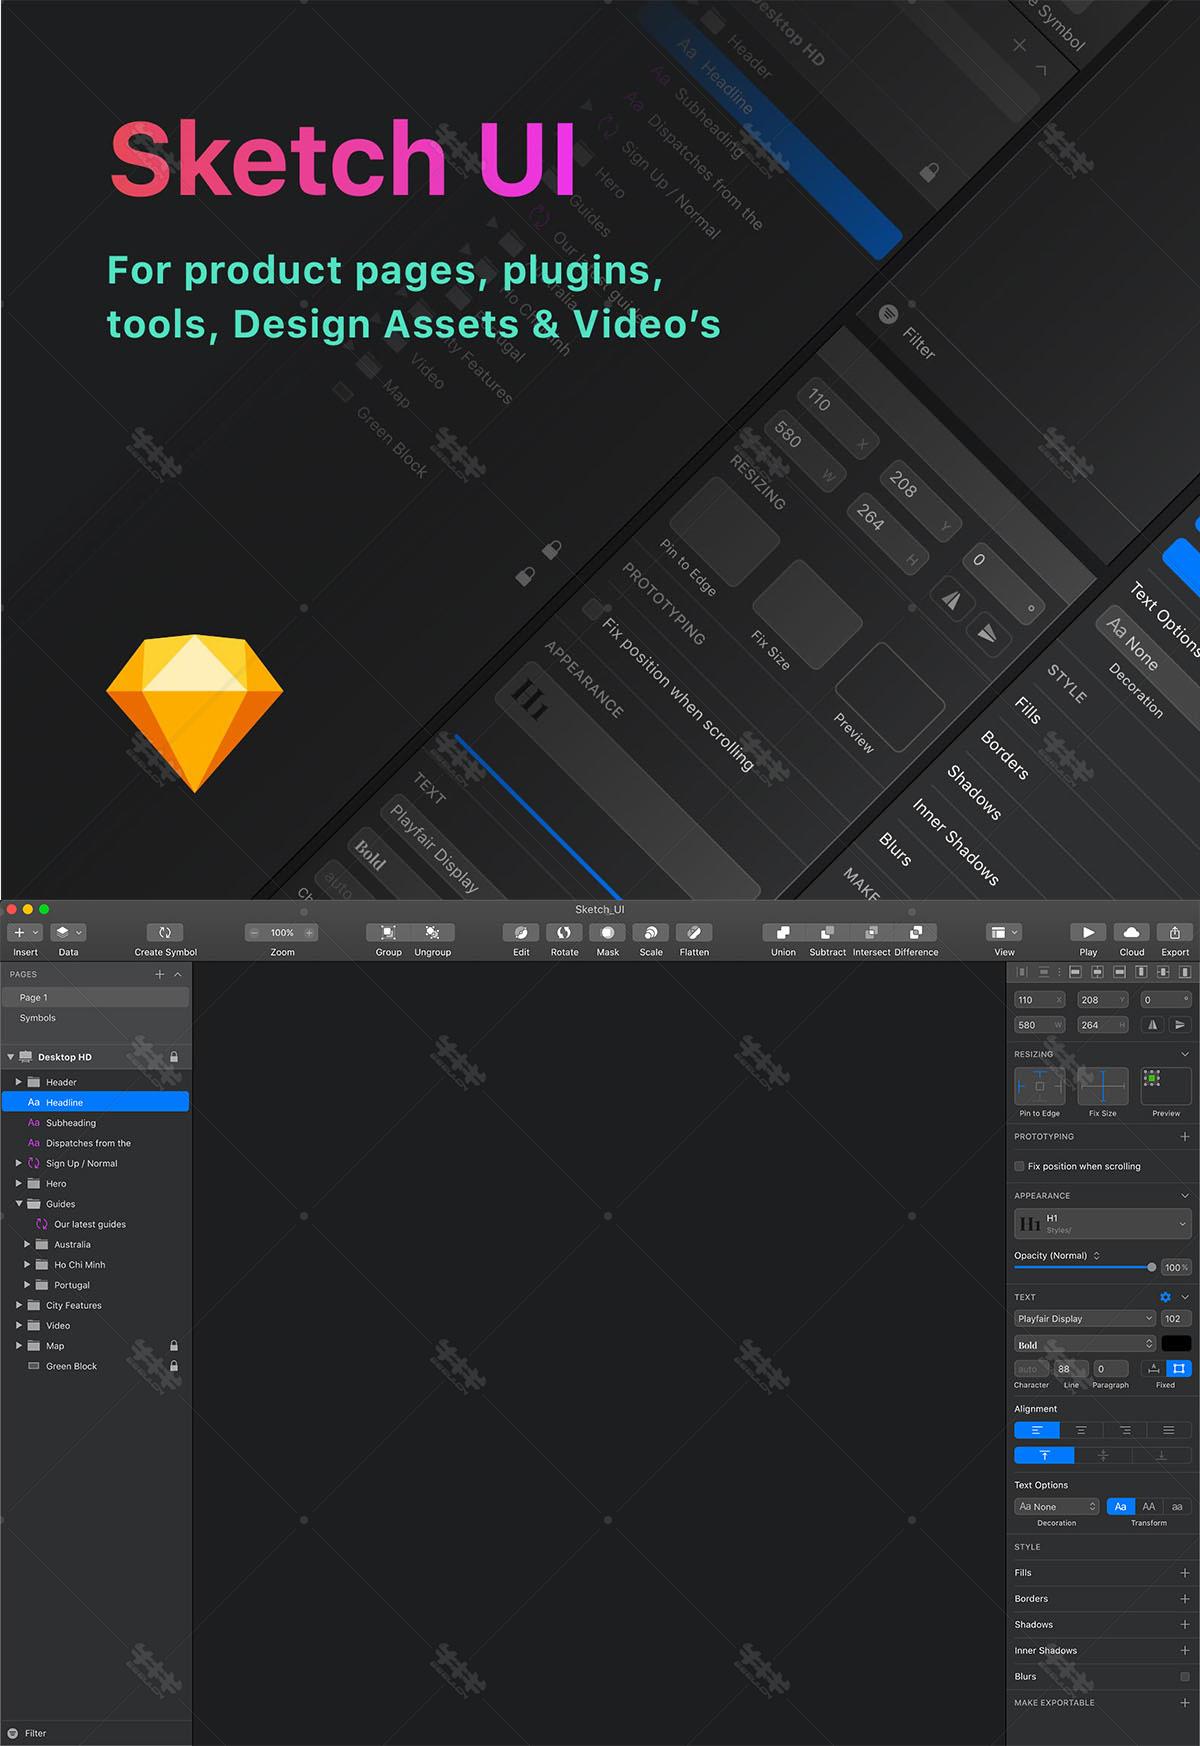Select the Scale tool

coord(651,932)
